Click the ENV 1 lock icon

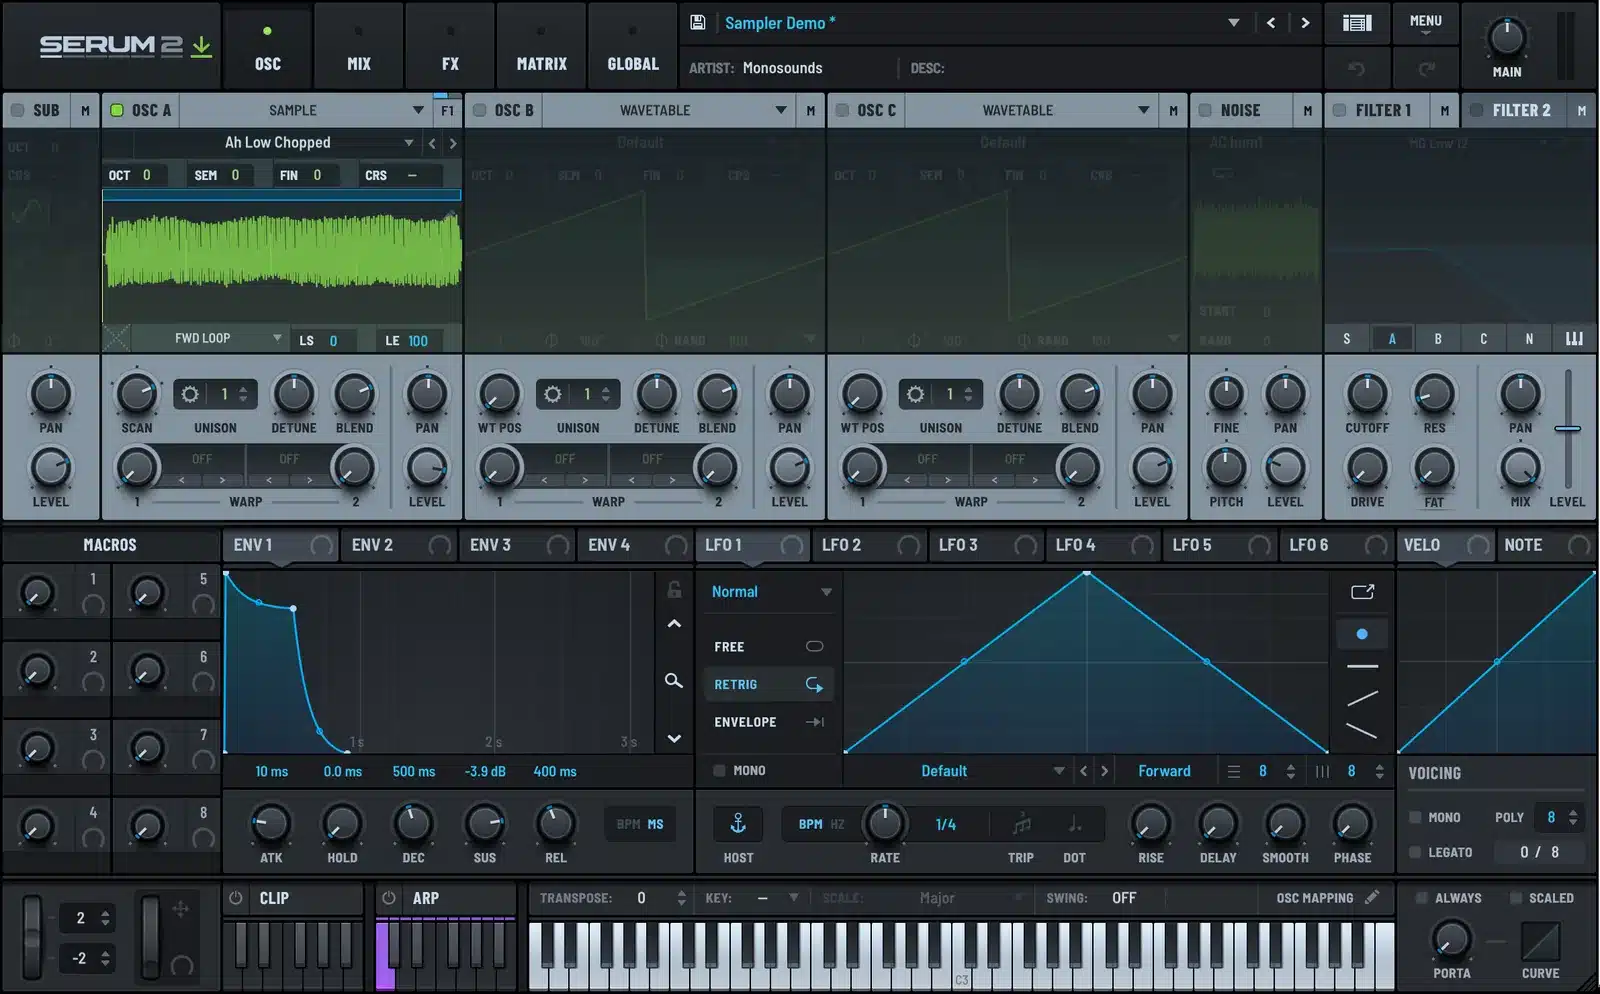pyautogui.click(x=674, y=590)
